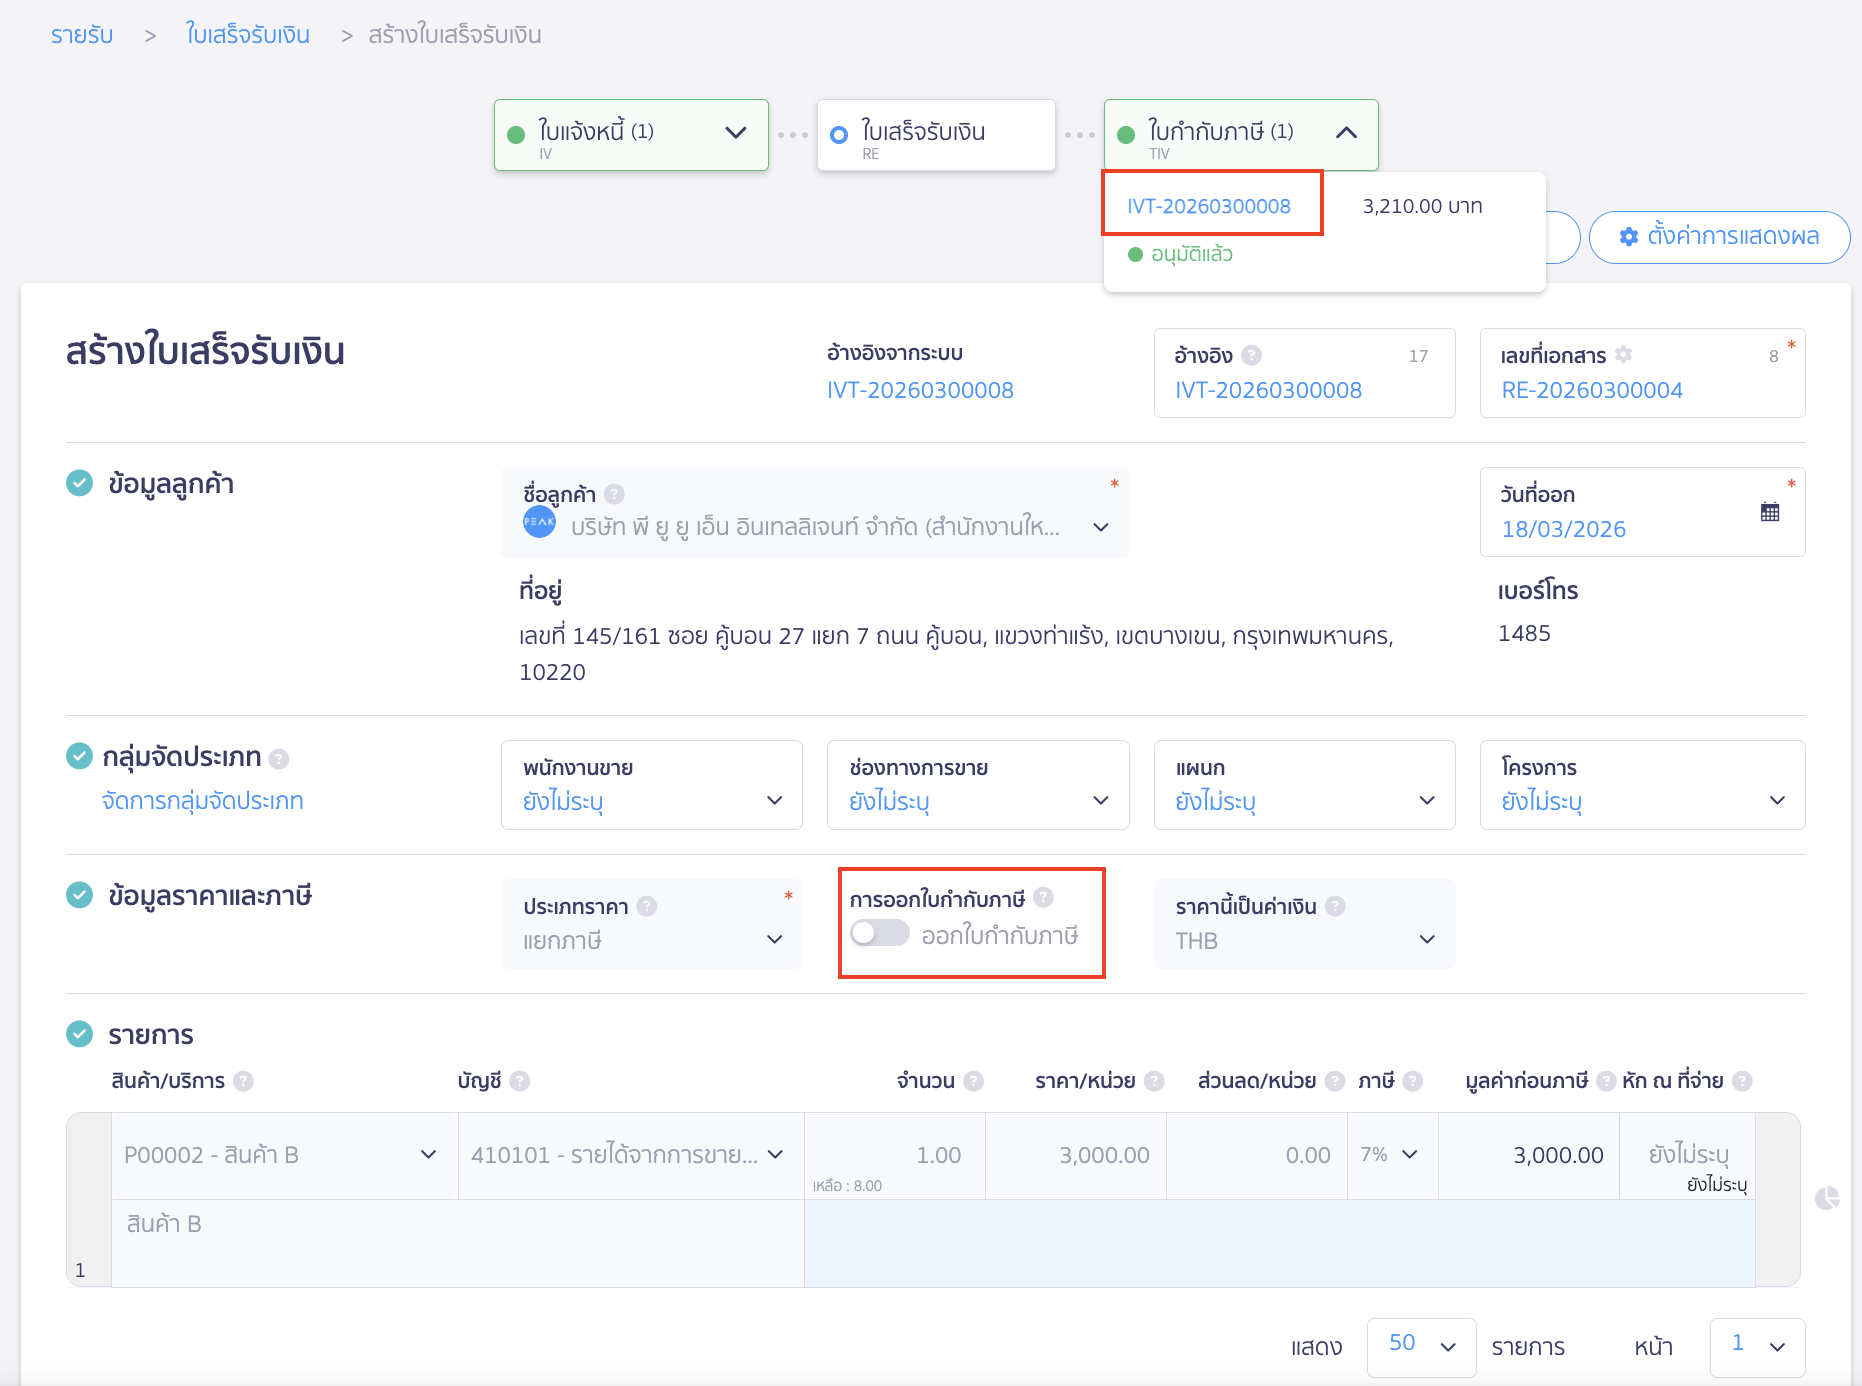Click help icon beside หัก ณ ที่จ่าย column
Viewport: 1862px width, 1386px height.
coord(1742,1081)
